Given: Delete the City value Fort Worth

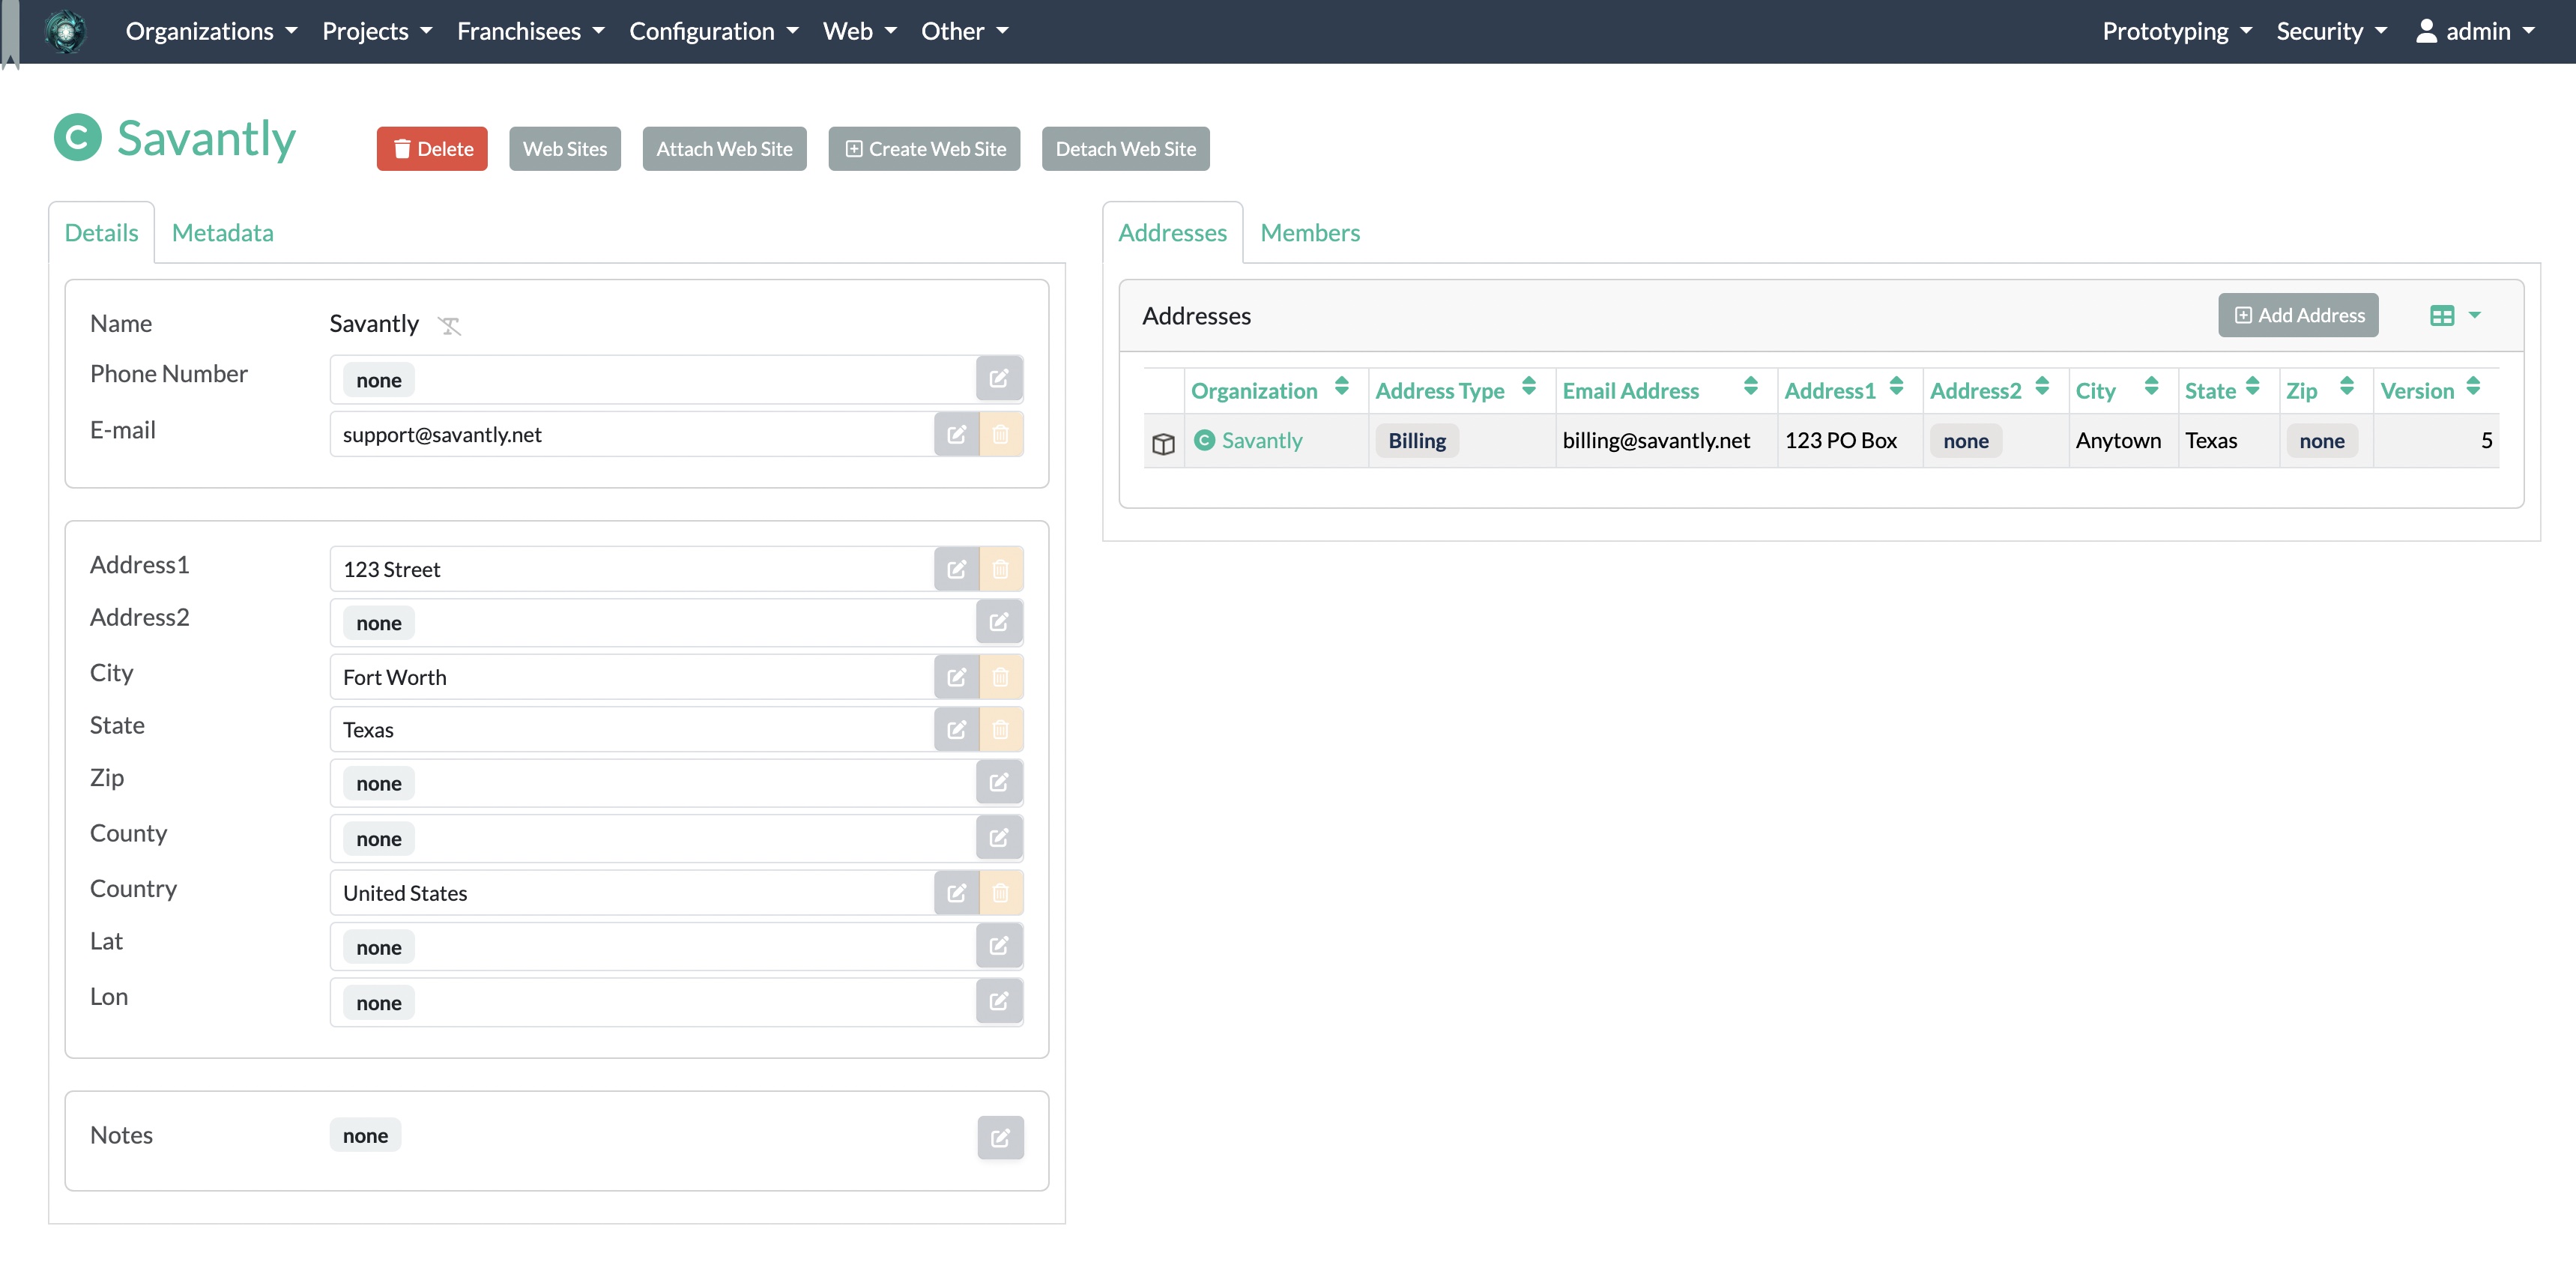Looking at the screenshot, I should click(1000, 677).
